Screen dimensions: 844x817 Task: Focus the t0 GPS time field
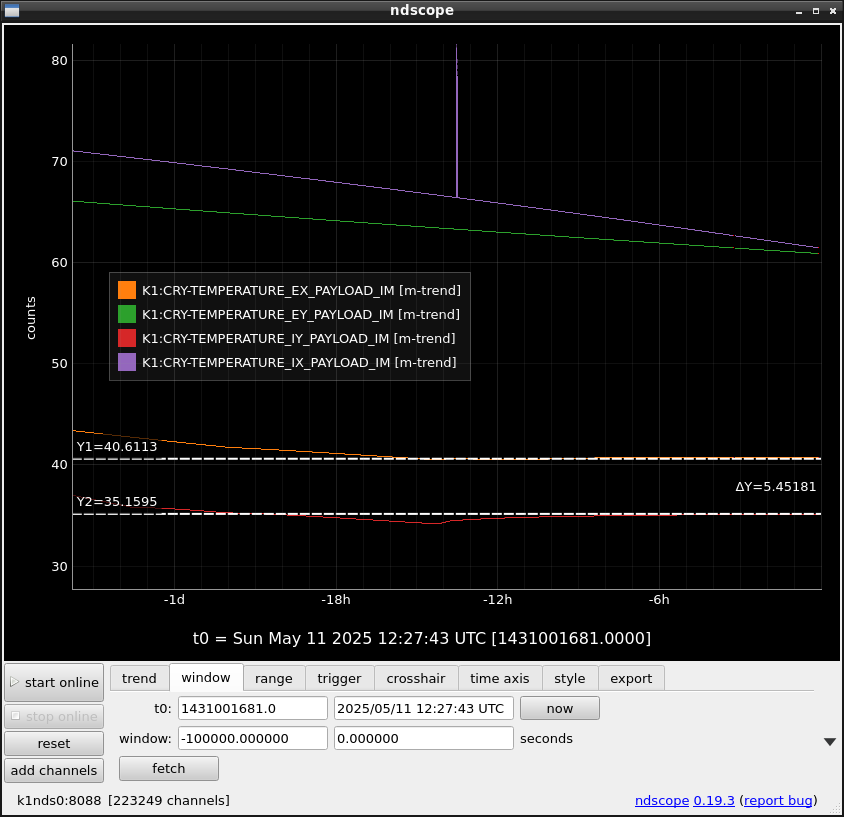[253, 708]
